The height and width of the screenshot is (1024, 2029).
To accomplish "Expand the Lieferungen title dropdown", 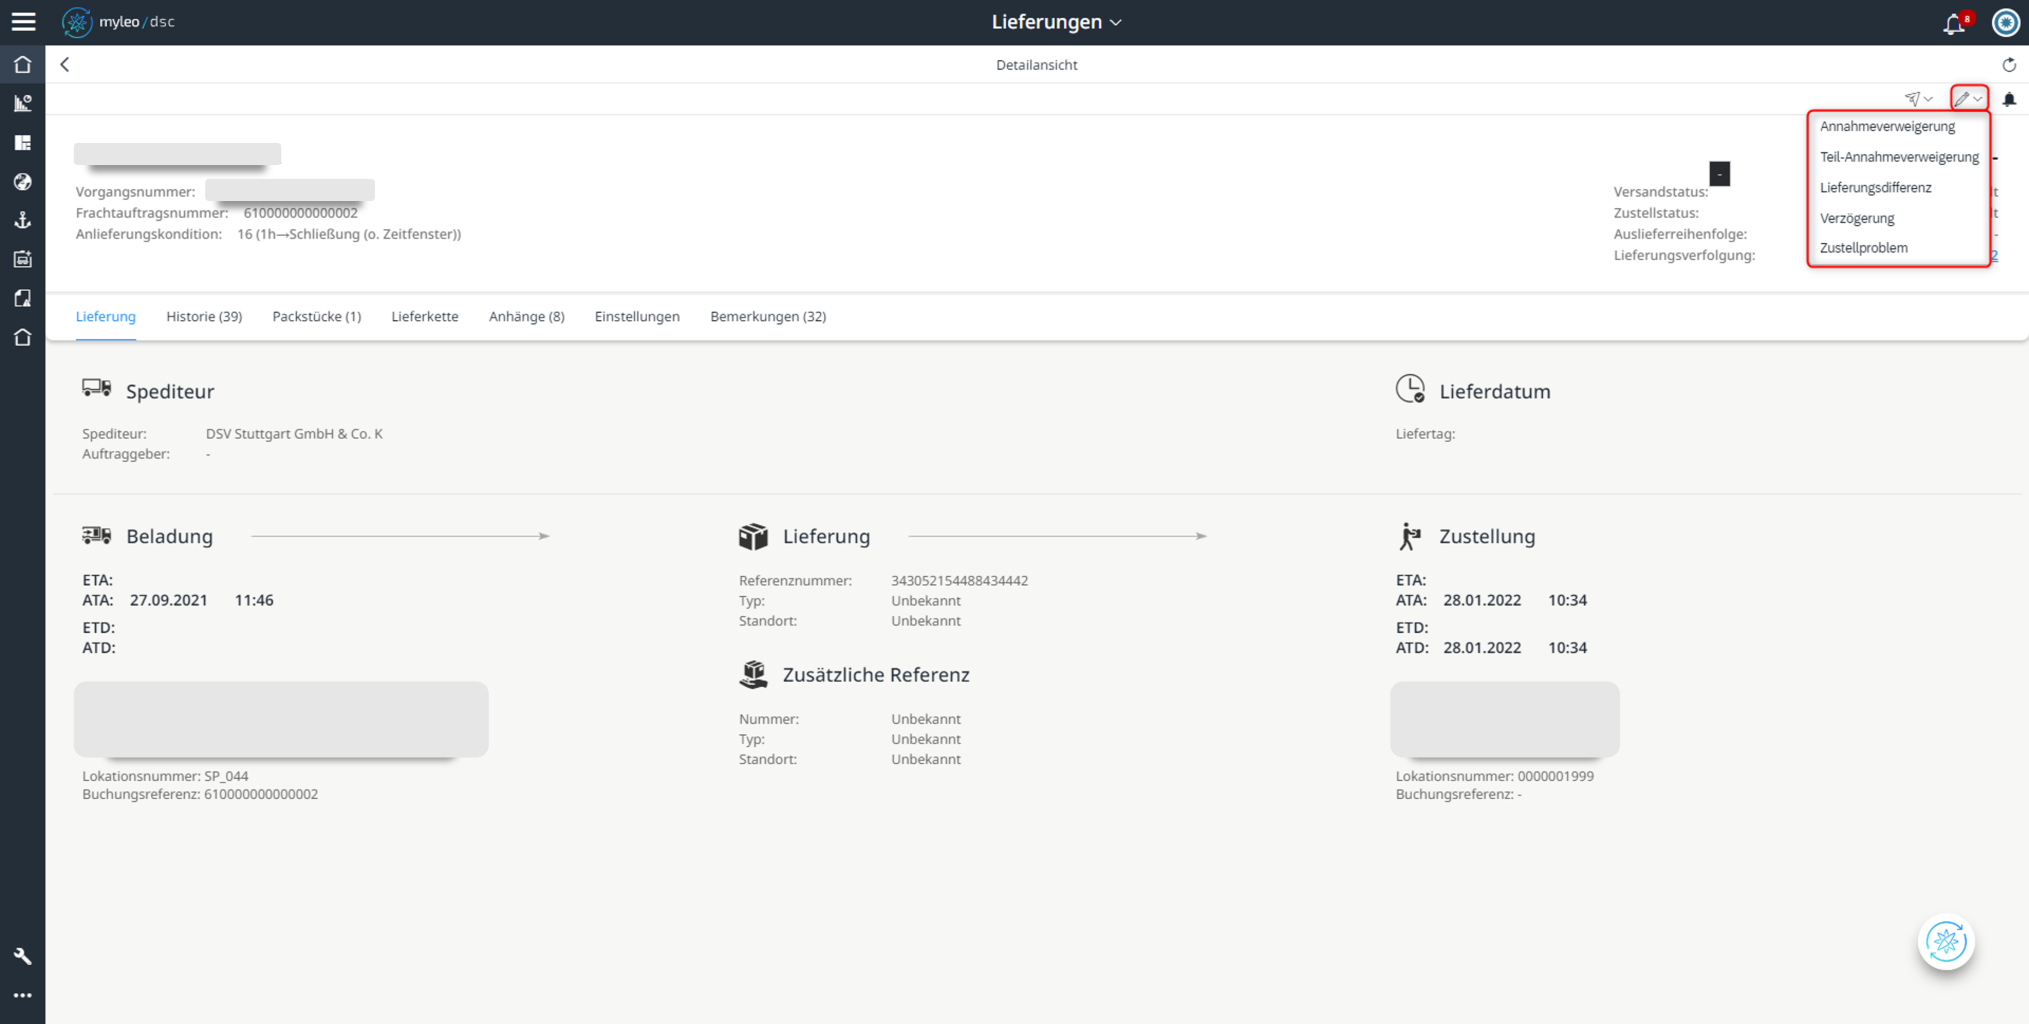I will pos(1056,22).
